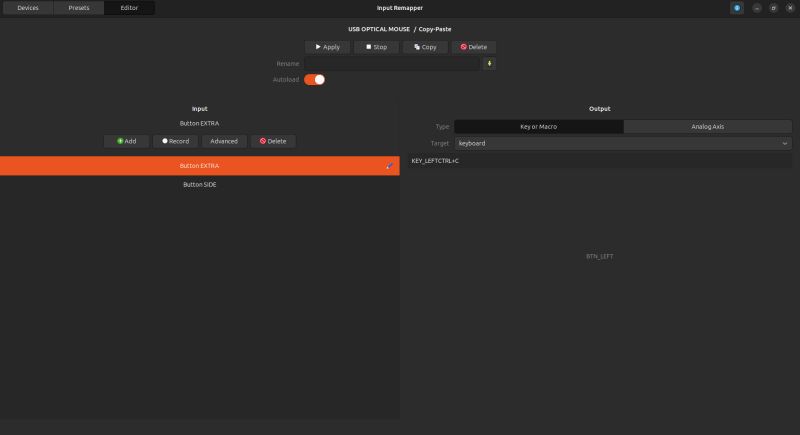Click the BTN_LEFT placeholder text
Screen dimensions: 800x435
[599, 257]
